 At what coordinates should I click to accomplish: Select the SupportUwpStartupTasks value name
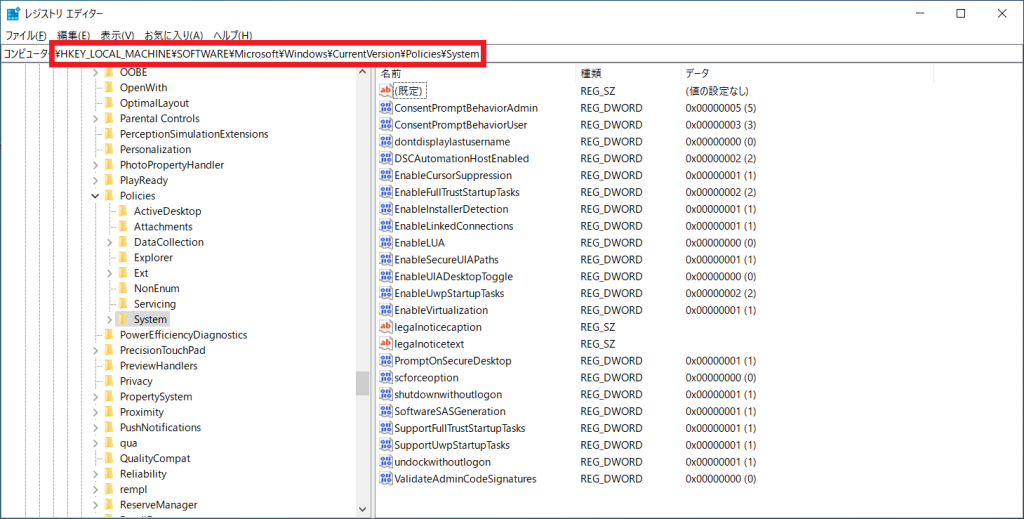[x=452, y=445]
